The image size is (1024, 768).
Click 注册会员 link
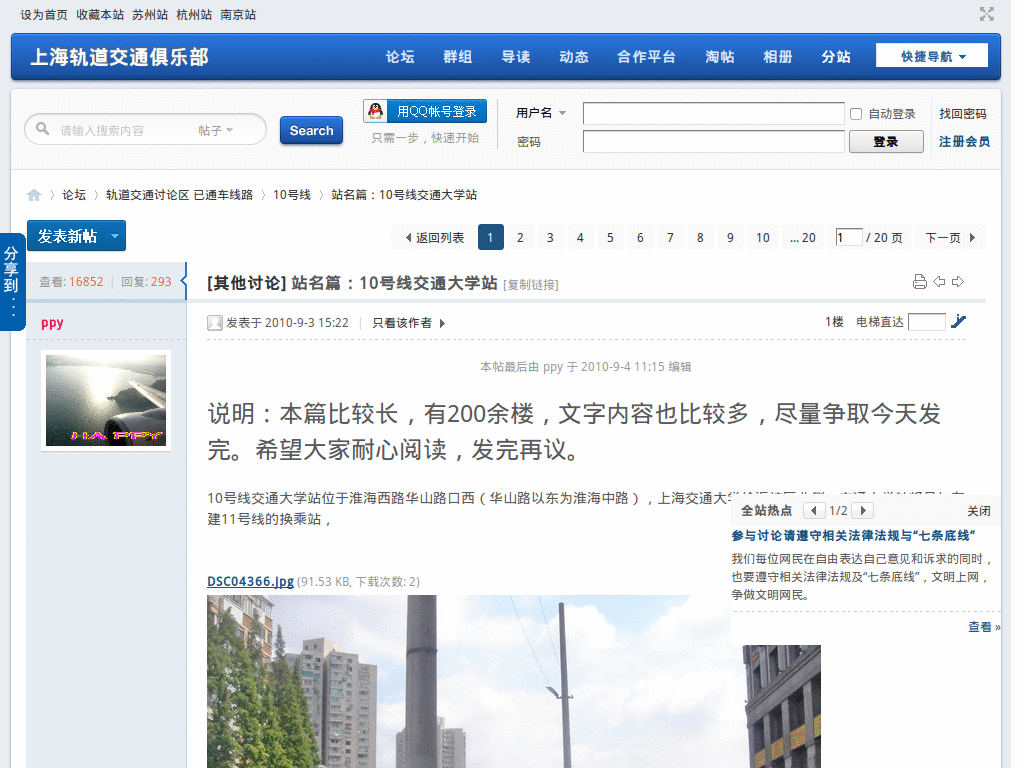pyautogui.click(x=964, y=142)
